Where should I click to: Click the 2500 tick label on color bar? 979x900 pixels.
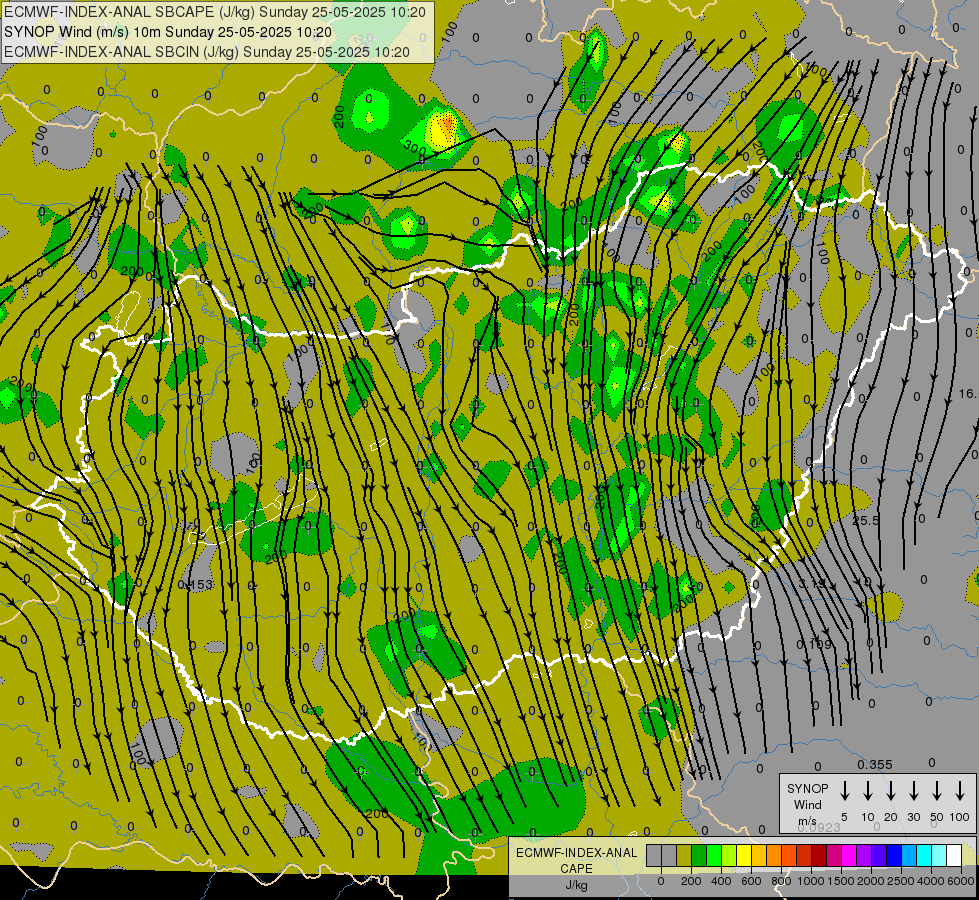(901, 881)
